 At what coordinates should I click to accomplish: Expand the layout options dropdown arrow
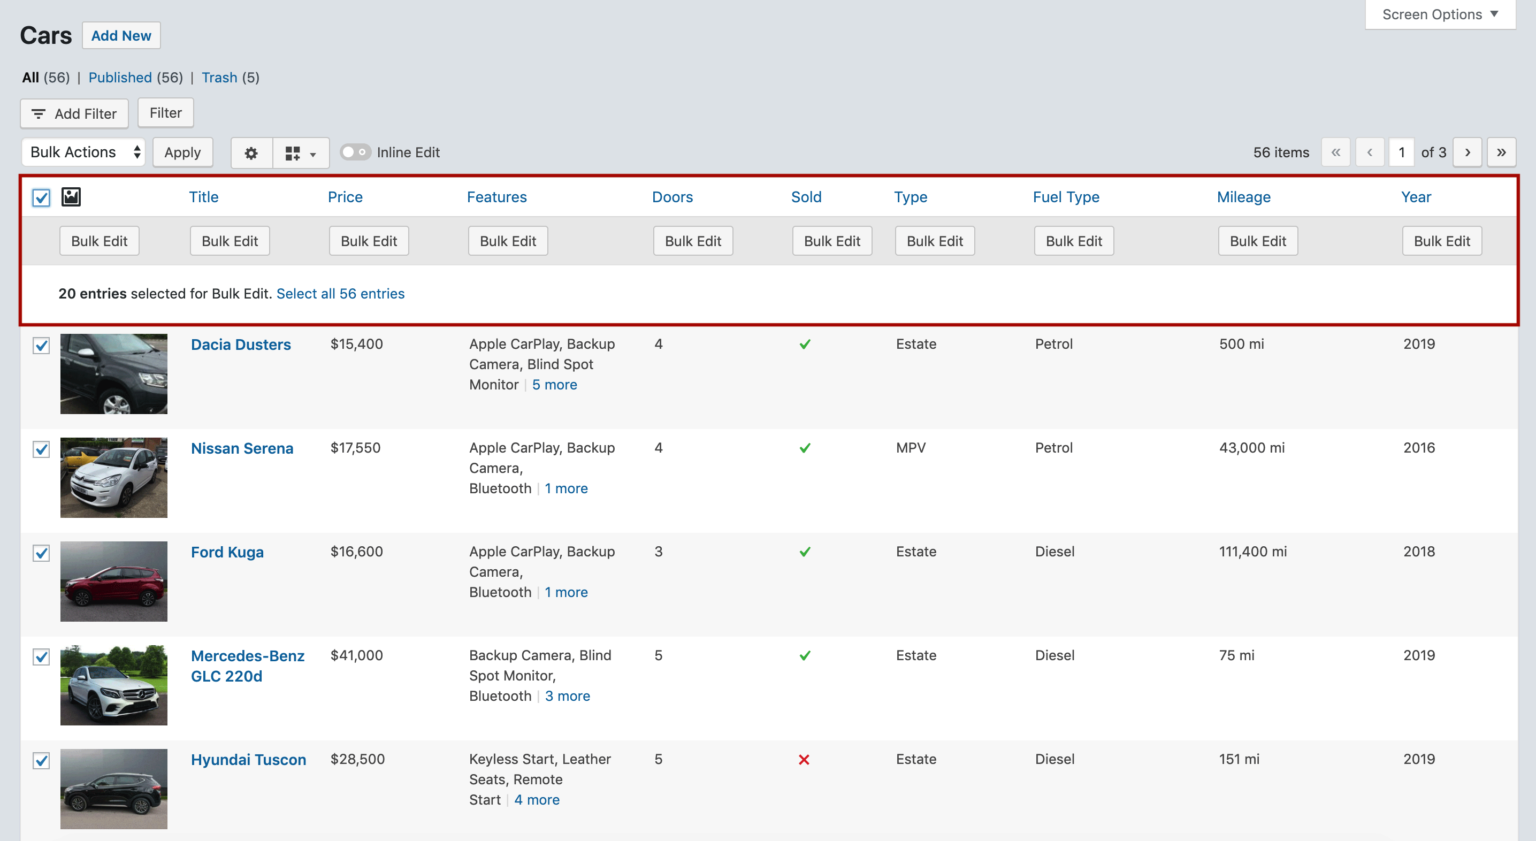[x=313, y=152]
